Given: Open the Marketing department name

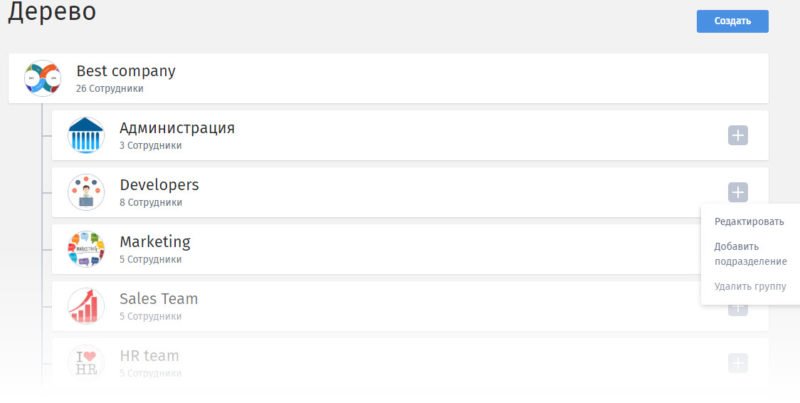Looking at the screenshot, I should pyautogui.click(x=155, y=242).
